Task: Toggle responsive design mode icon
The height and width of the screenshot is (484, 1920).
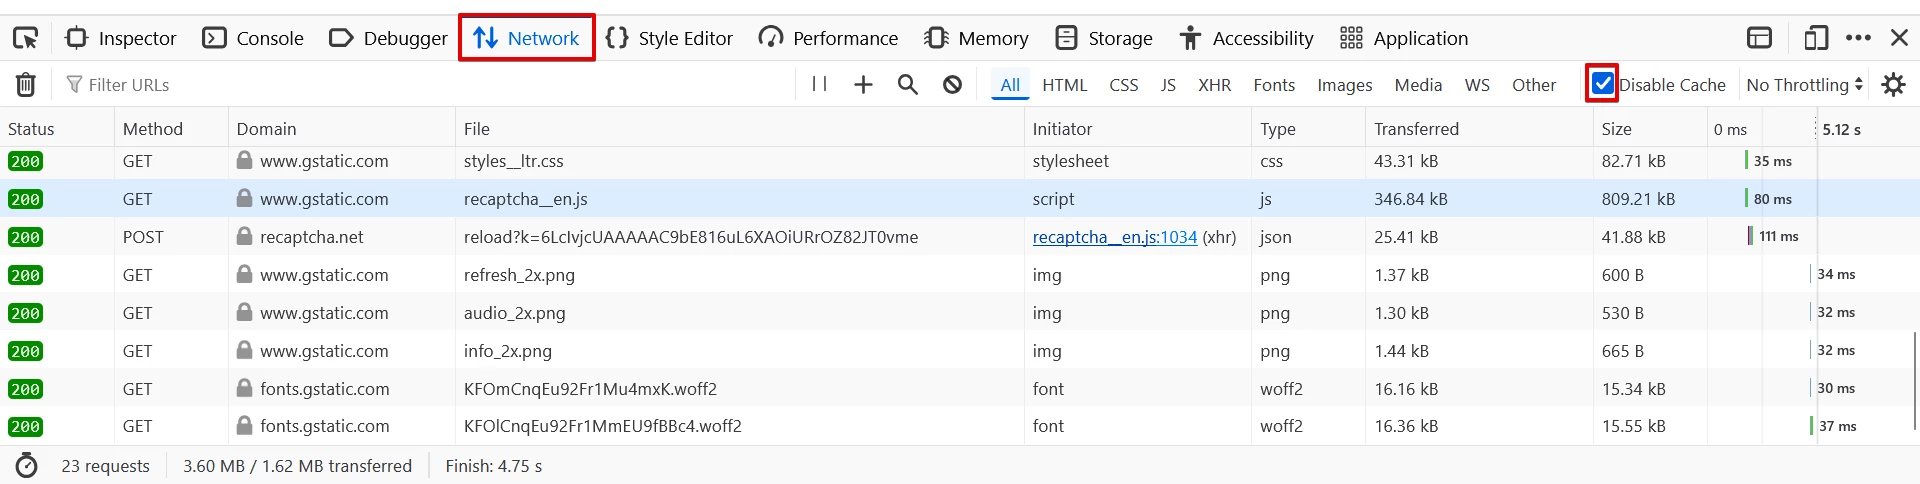Action: click(1815, 39)
